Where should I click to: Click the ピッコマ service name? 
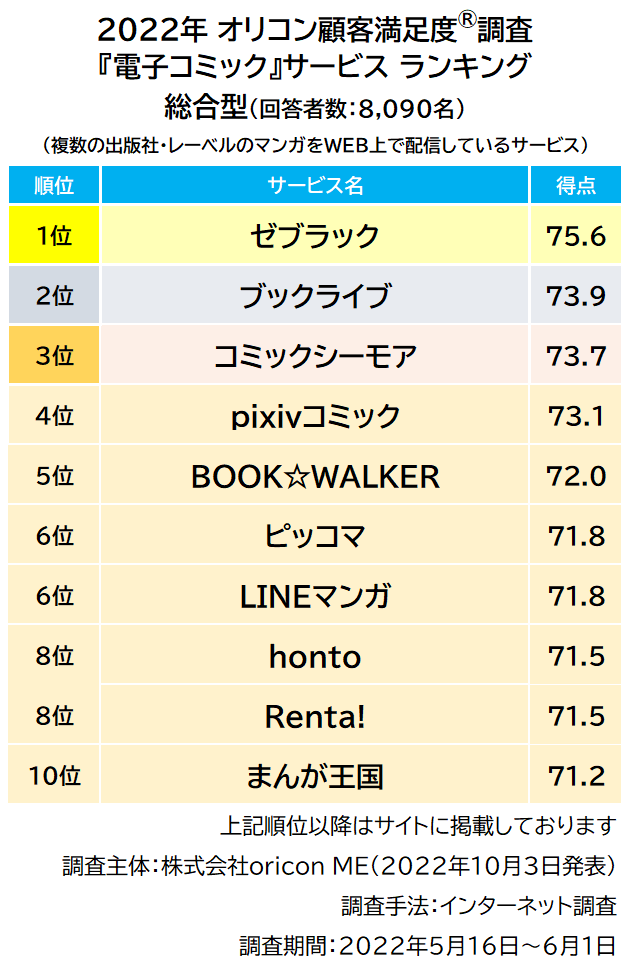pyautogui.click(x=315, y=536)
